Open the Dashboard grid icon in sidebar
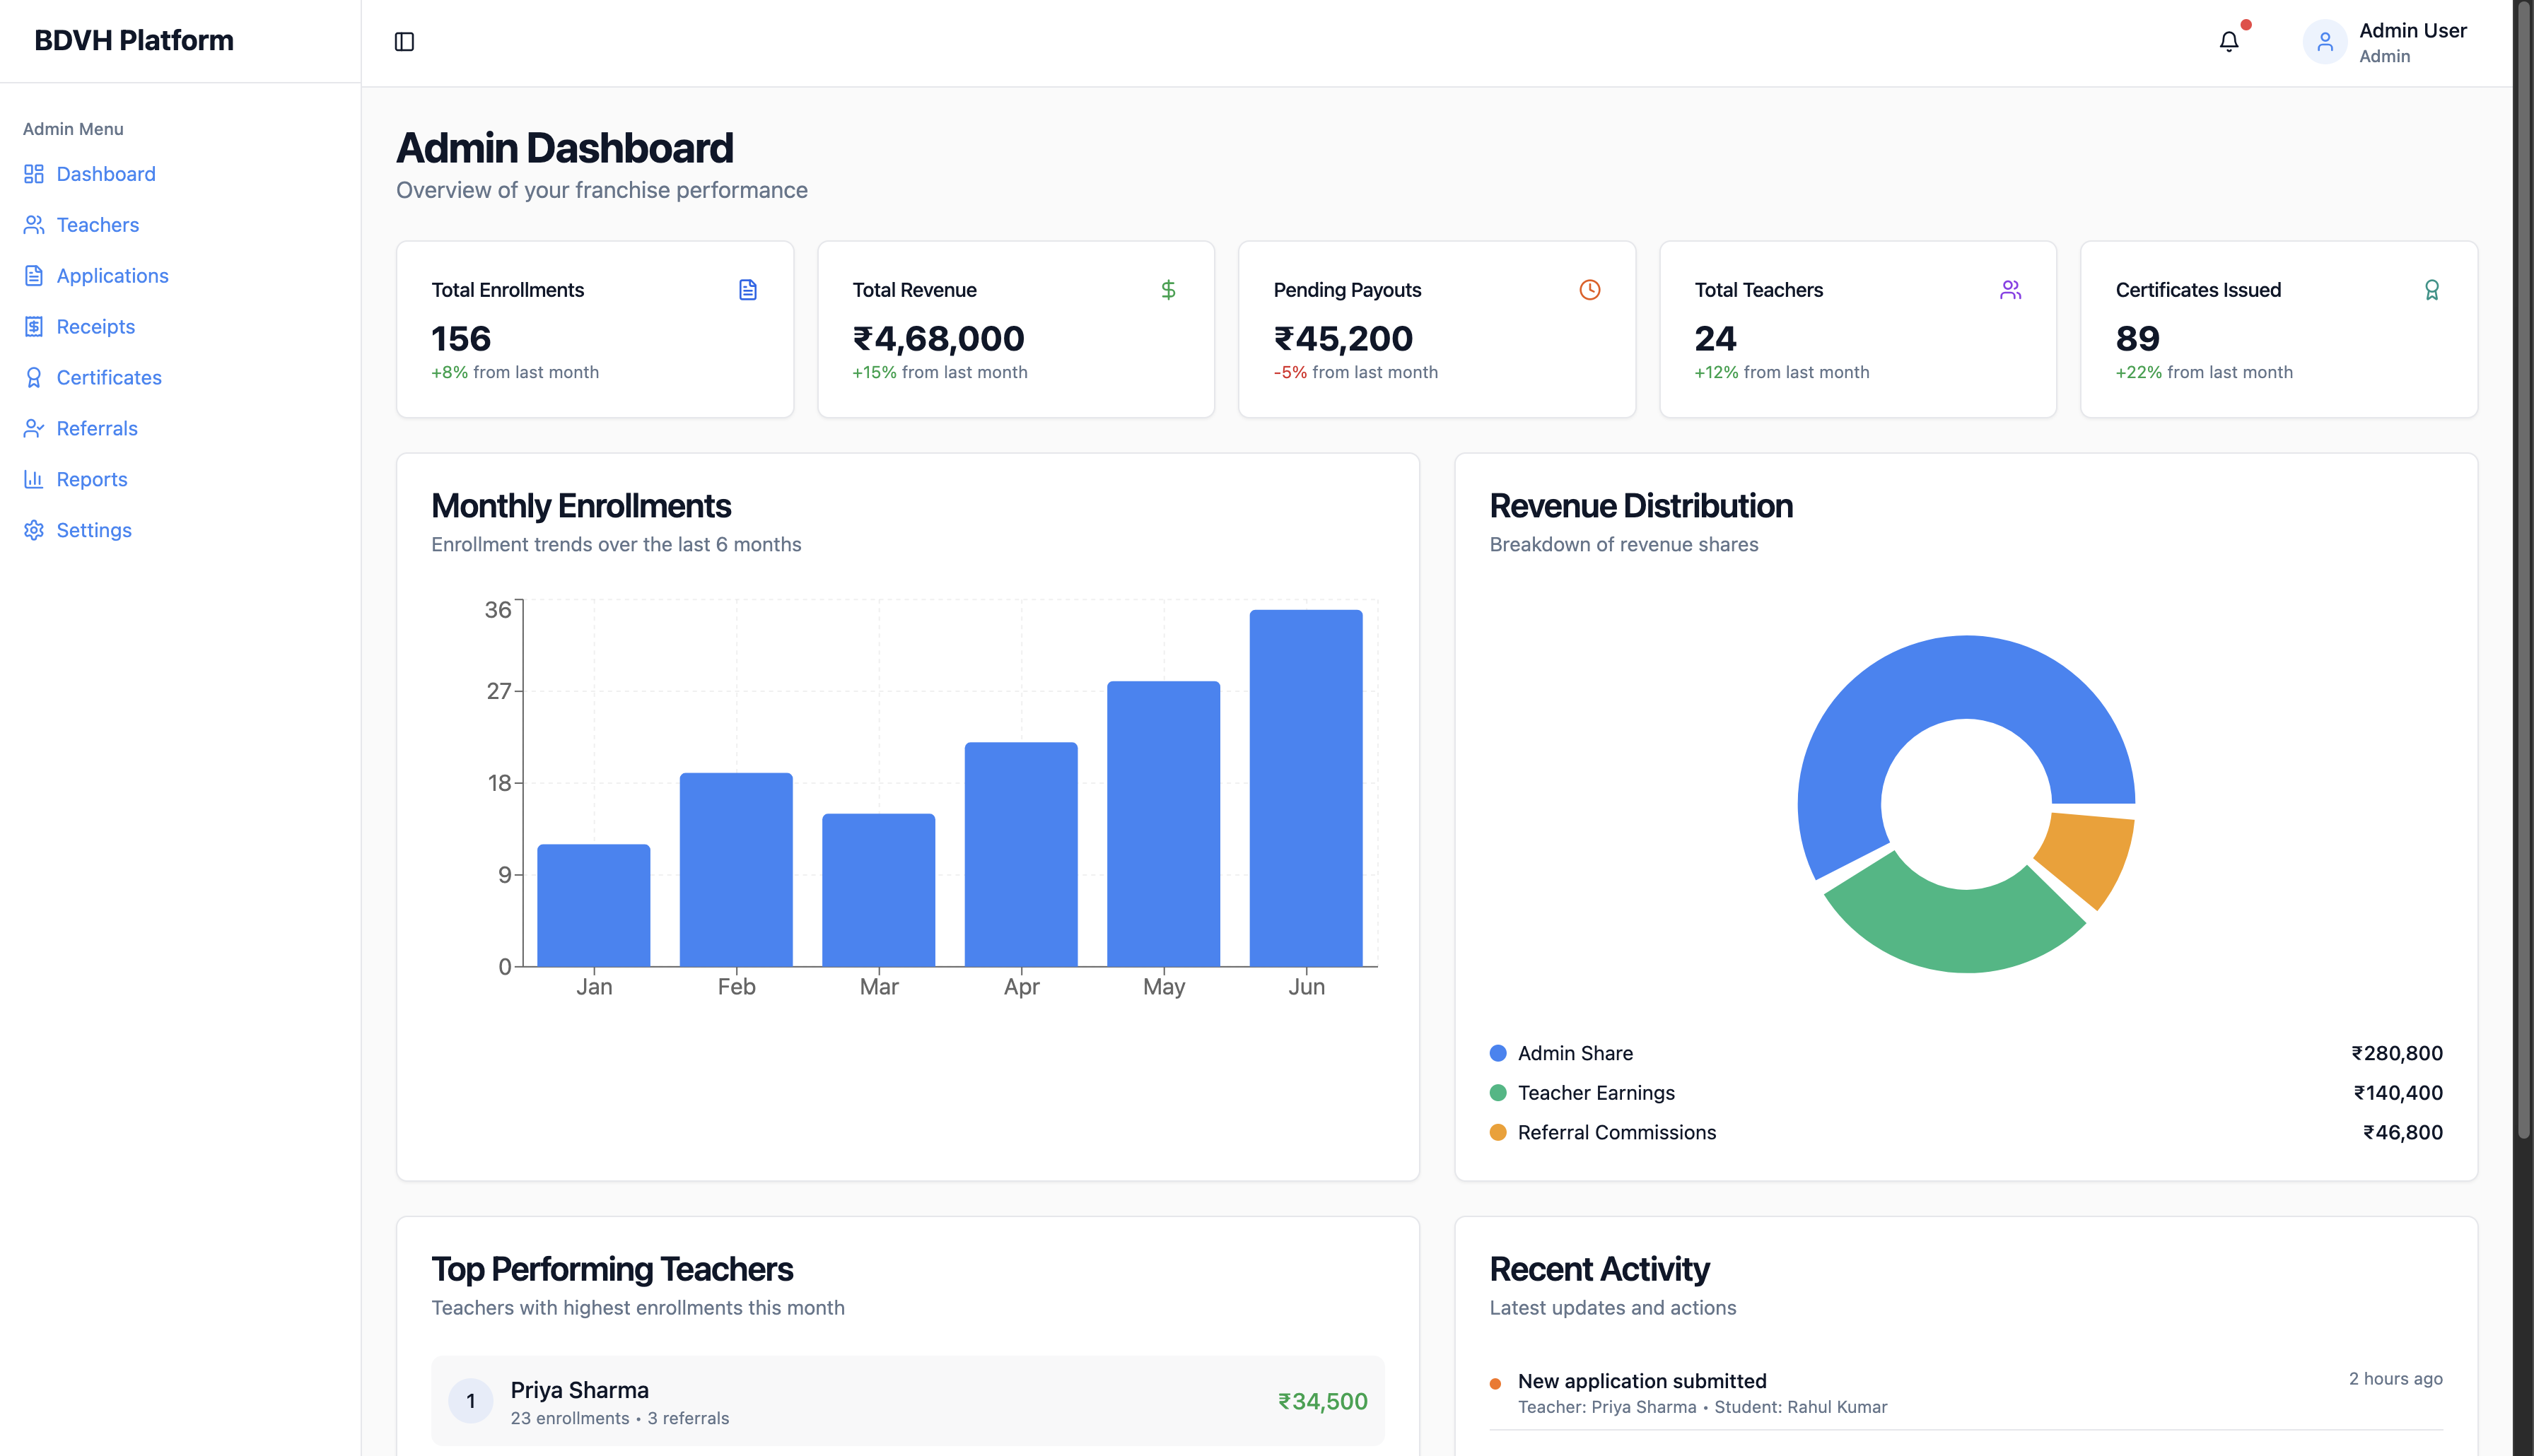This screenshot has width=2534, height=1456. point(33,173)
